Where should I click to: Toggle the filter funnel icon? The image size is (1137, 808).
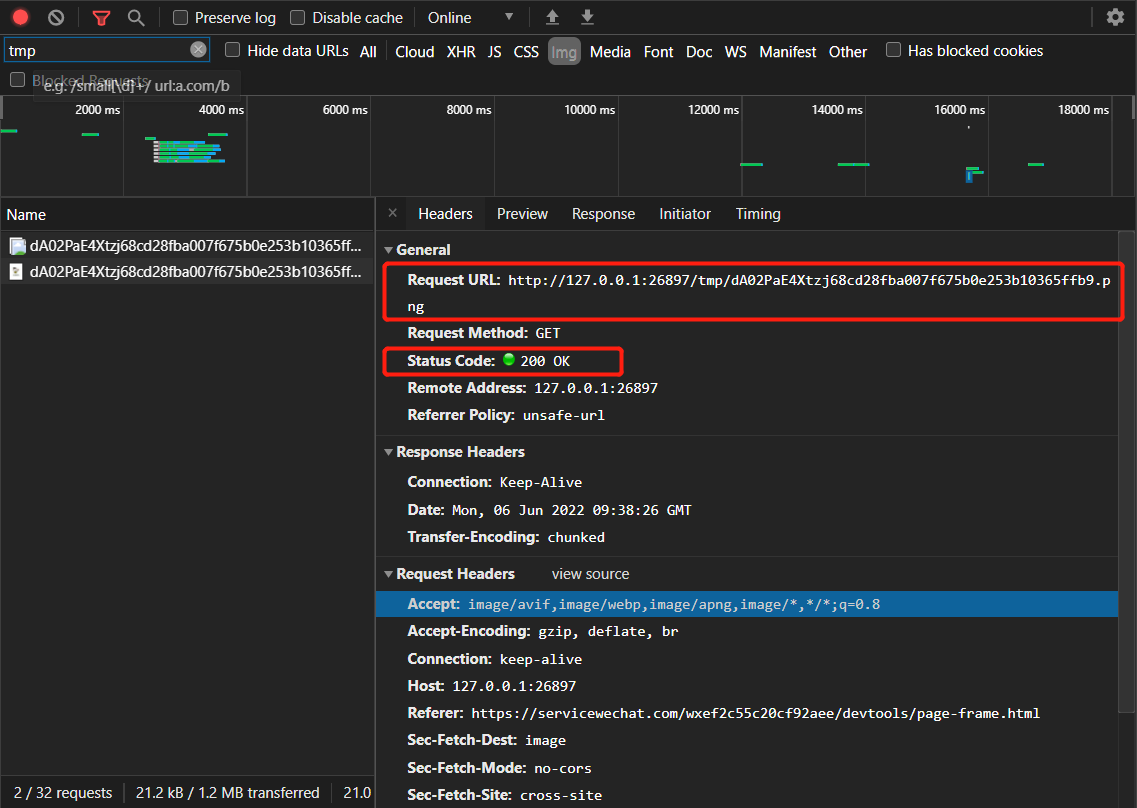[102, 18]
